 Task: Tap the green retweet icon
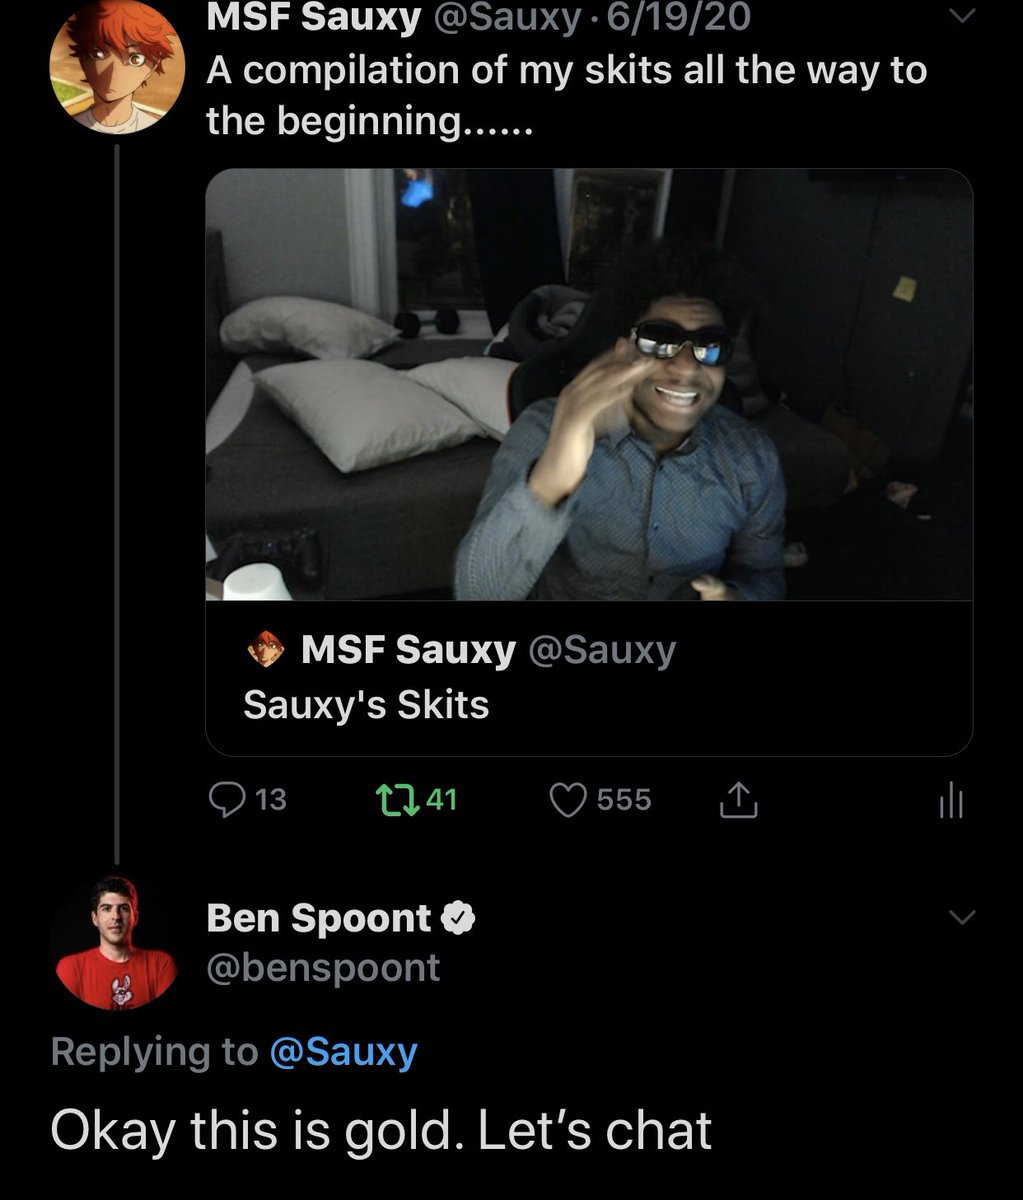coord(390,799)
